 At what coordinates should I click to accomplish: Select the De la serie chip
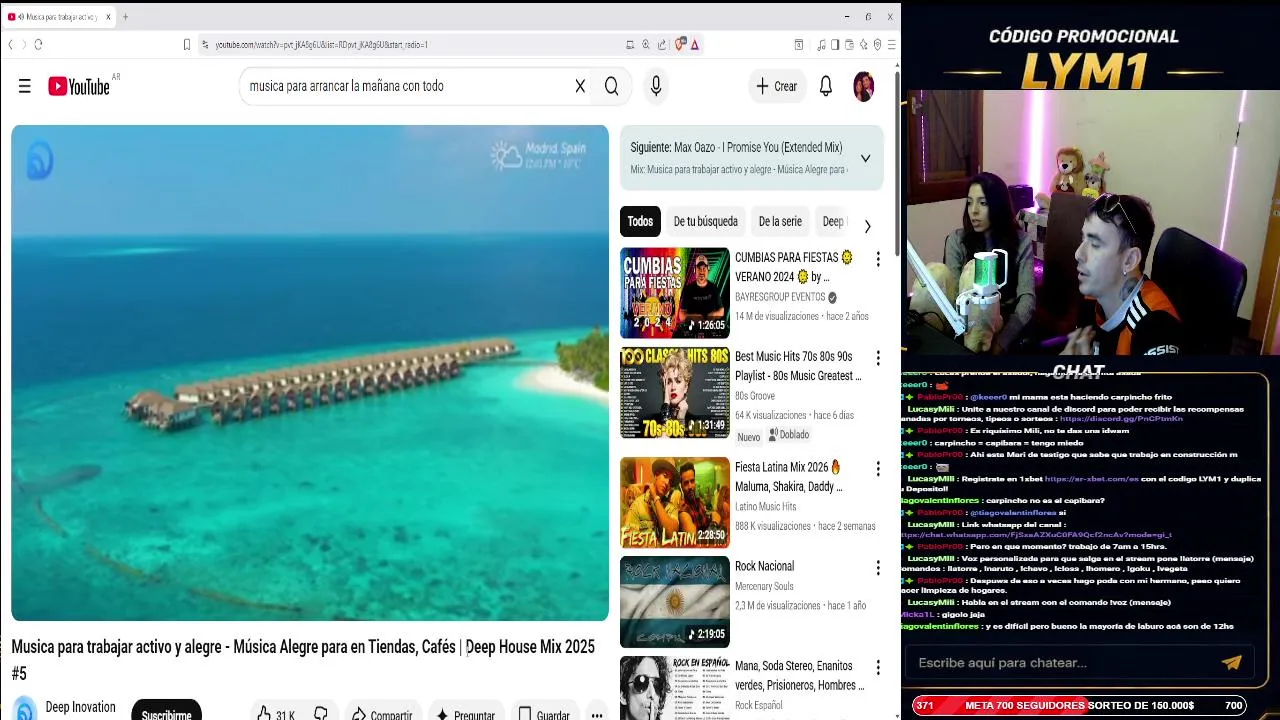click(x=780, y=221)
